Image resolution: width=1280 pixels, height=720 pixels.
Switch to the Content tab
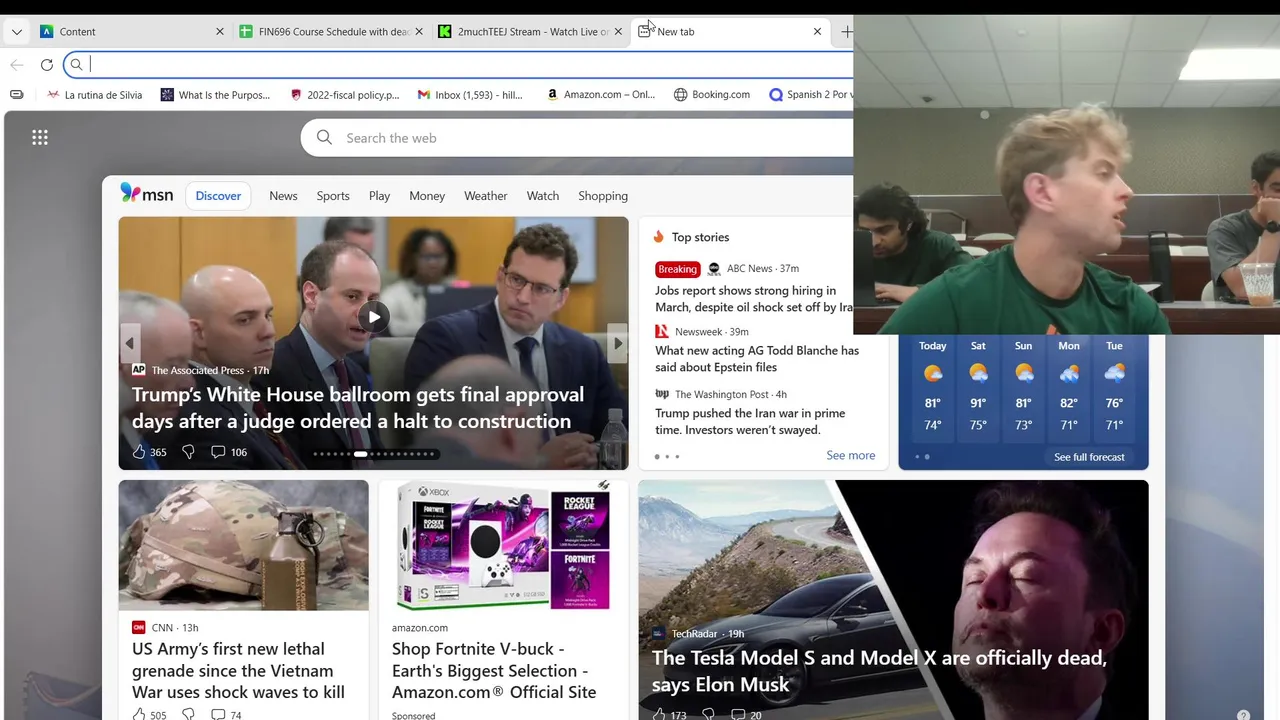pos(131,32)
